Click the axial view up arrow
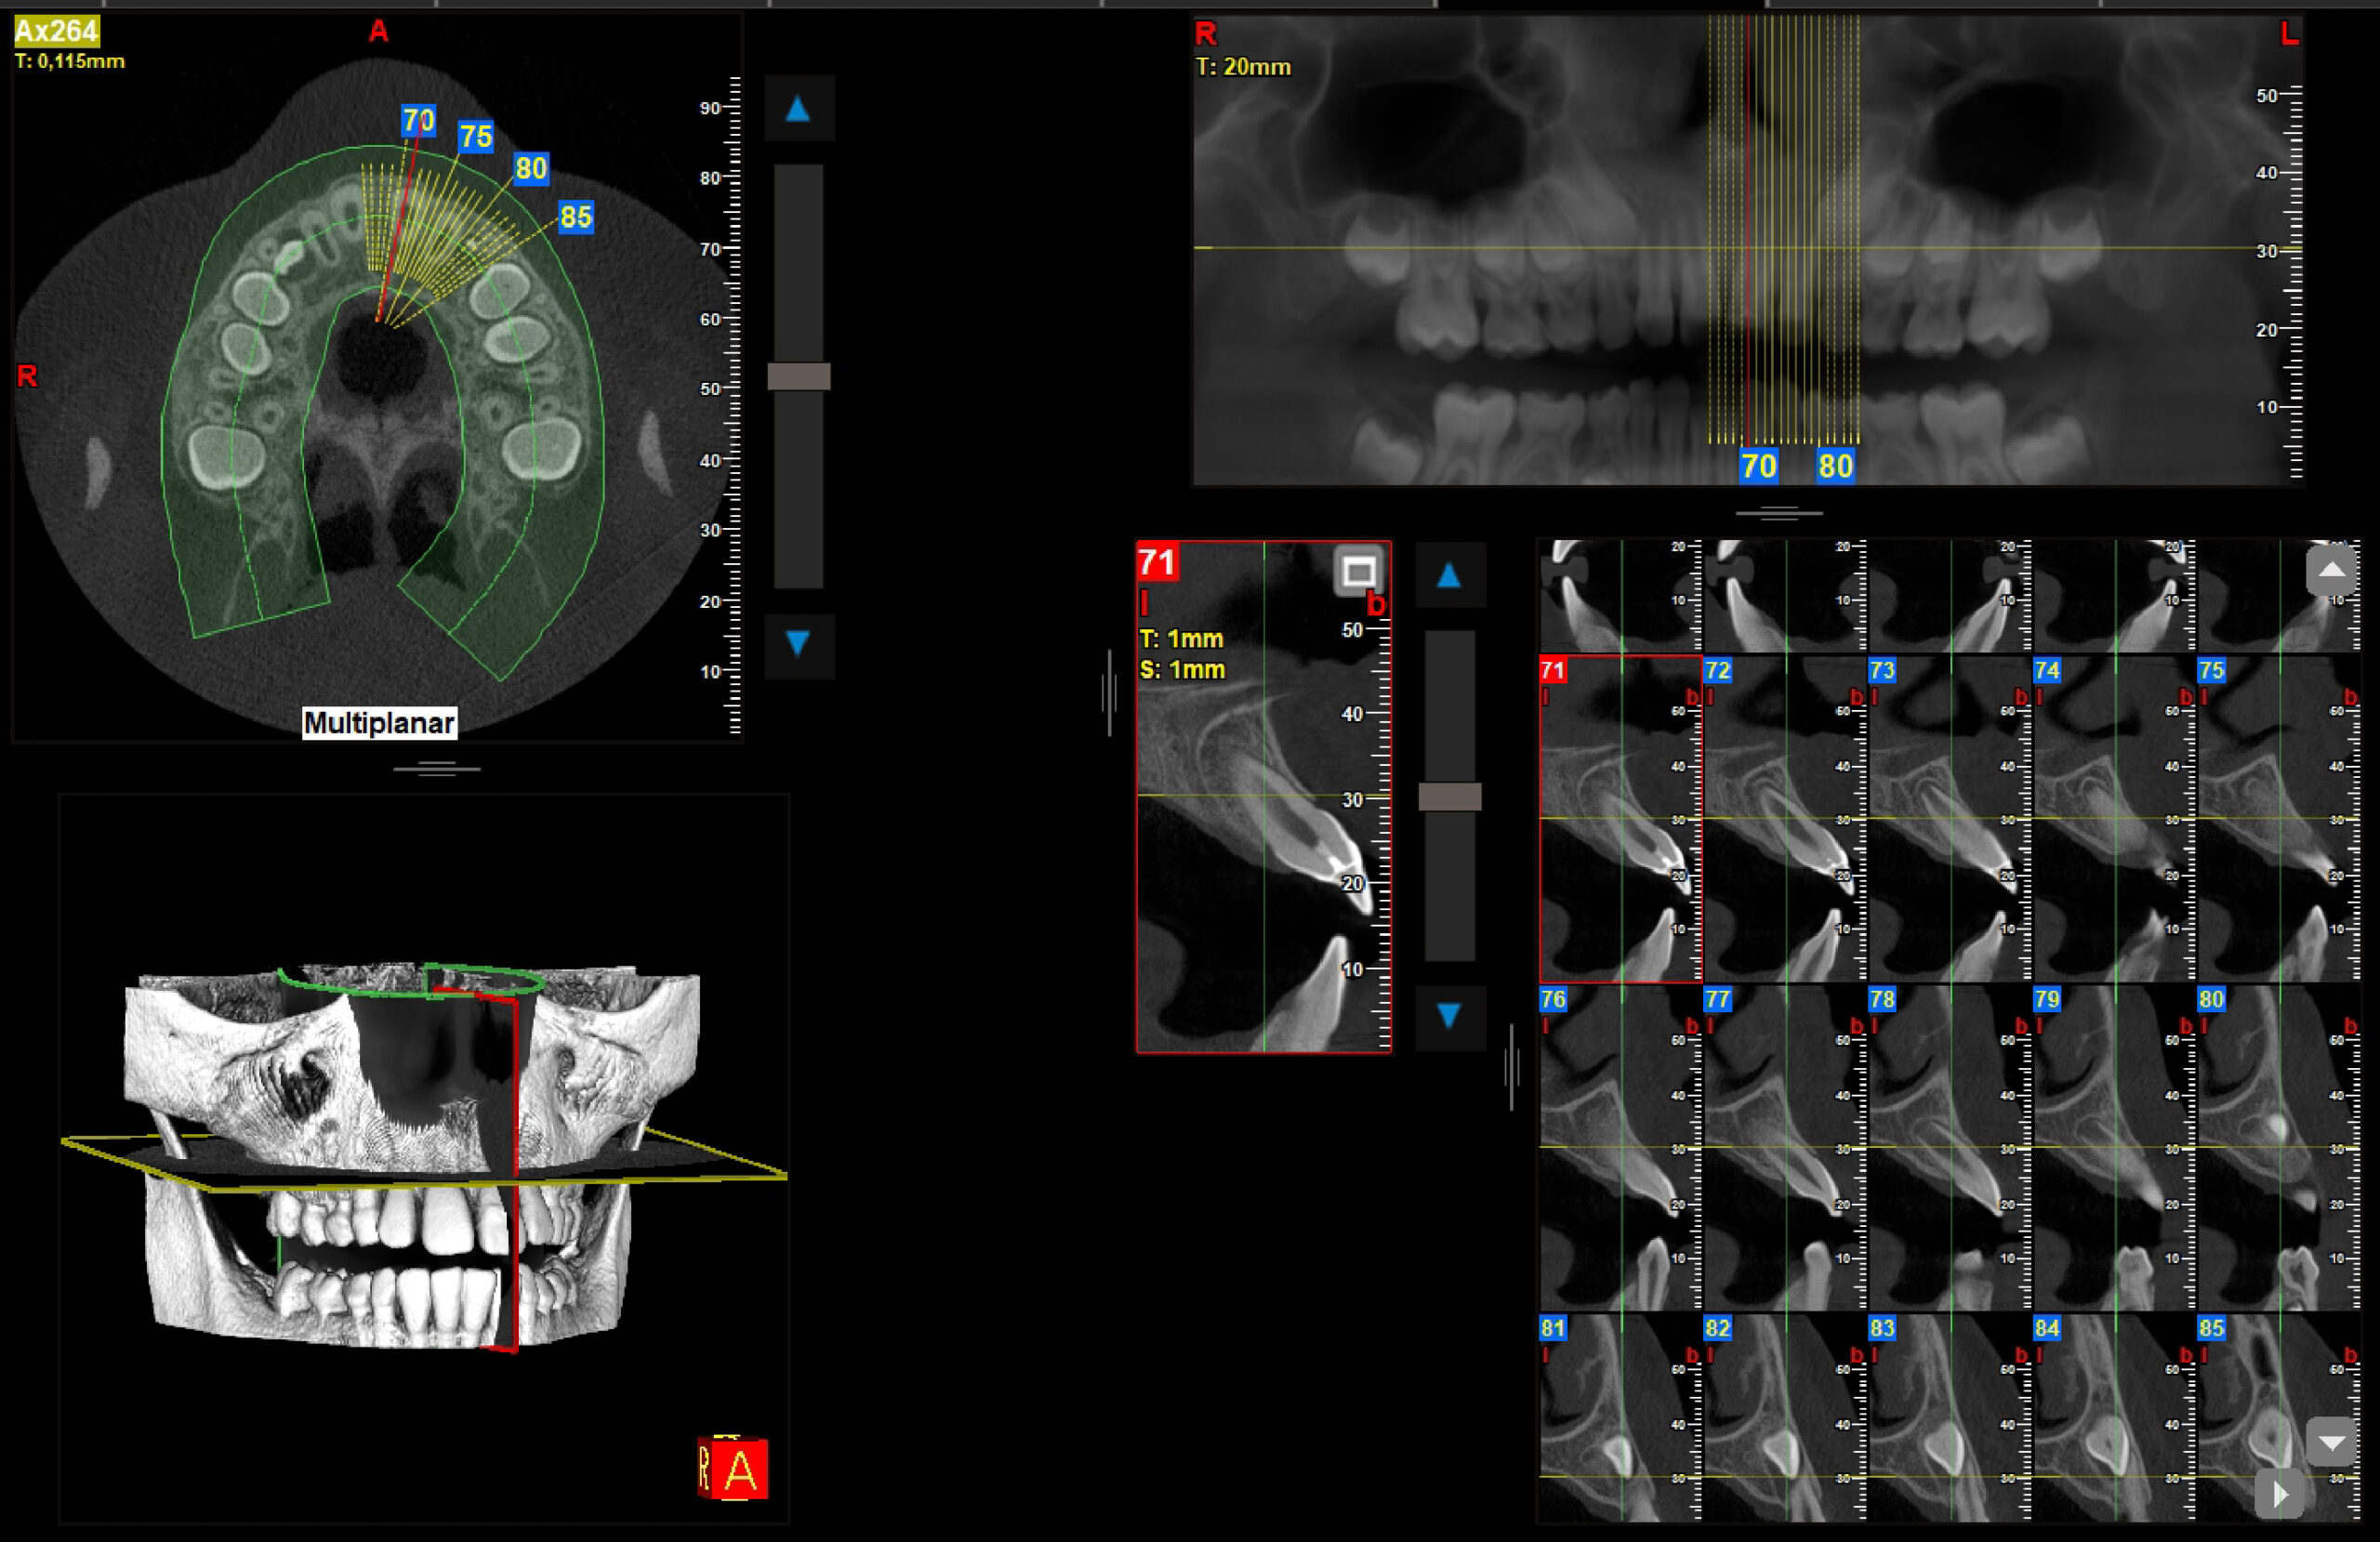The height and width of the screenshot is (1542, 2380). pyautogui.click(x=797, y=109)
